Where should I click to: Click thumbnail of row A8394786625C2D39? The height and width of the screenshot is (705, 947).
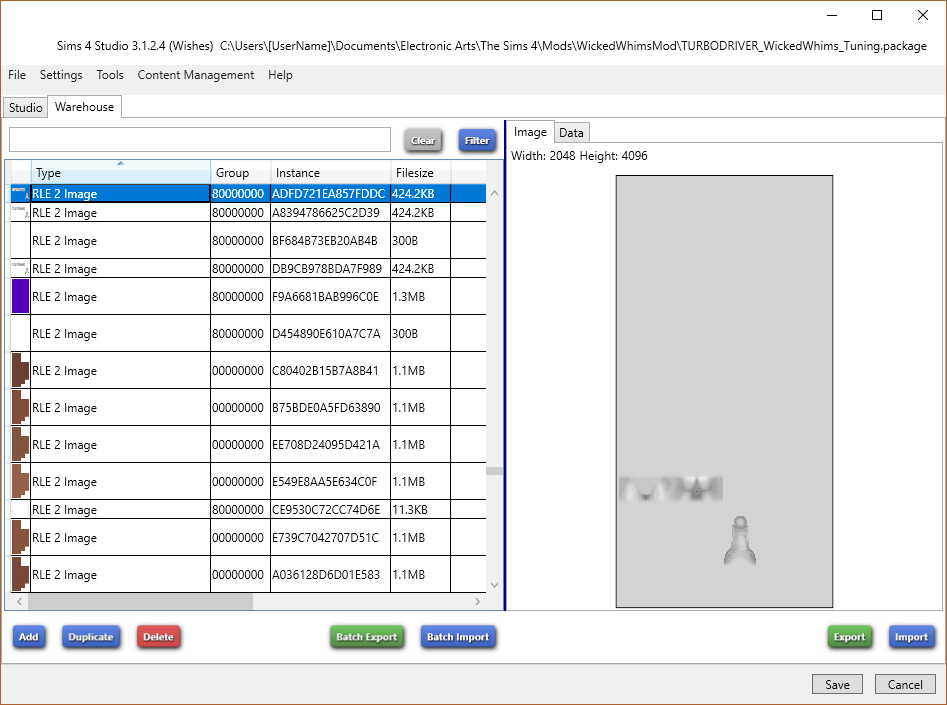[21, 213]
